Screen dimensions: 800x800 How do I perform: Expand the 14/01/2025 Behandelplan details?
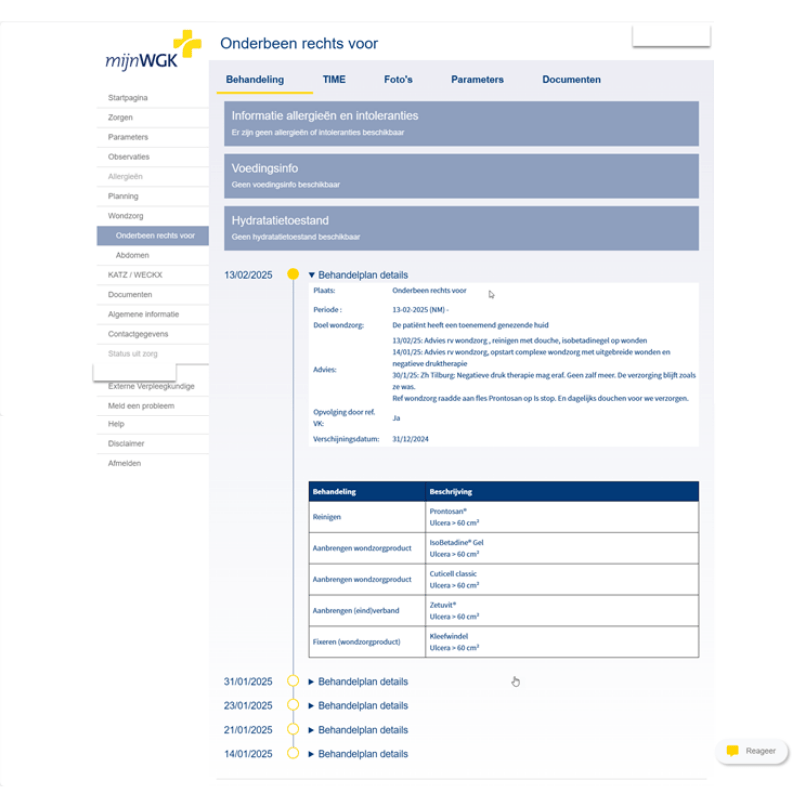tap(358, 754)
